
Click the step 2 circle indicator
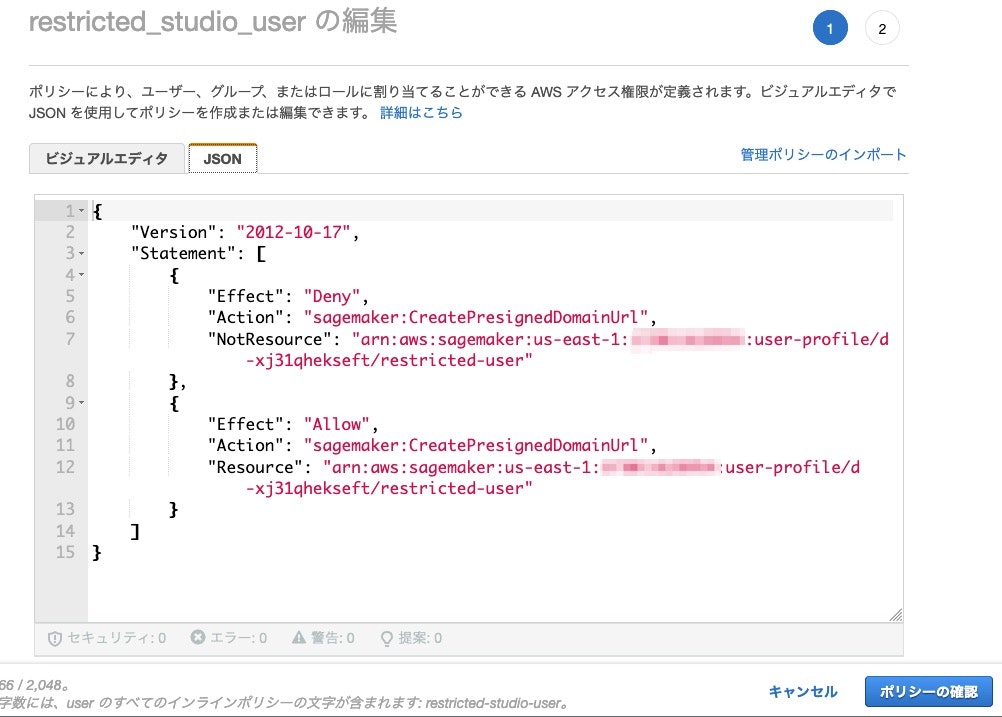pyautogui.click(x=881, y=28)
